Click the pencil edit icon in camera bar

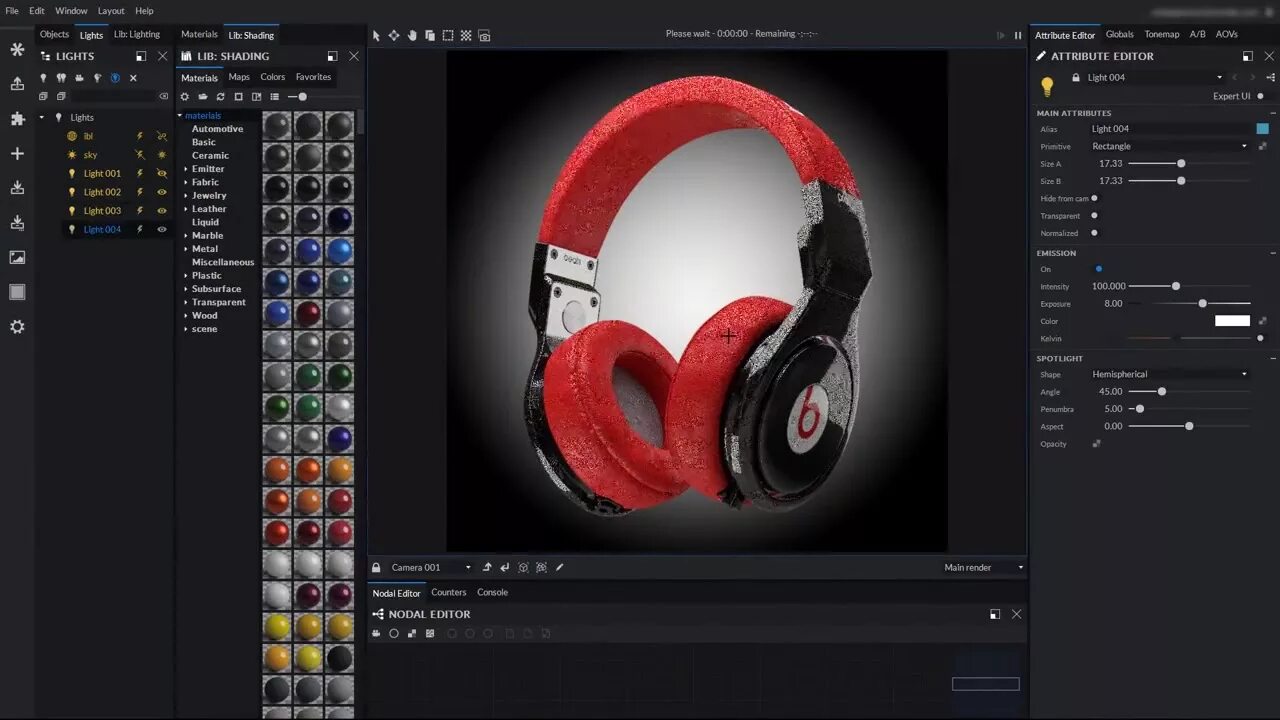559,567
